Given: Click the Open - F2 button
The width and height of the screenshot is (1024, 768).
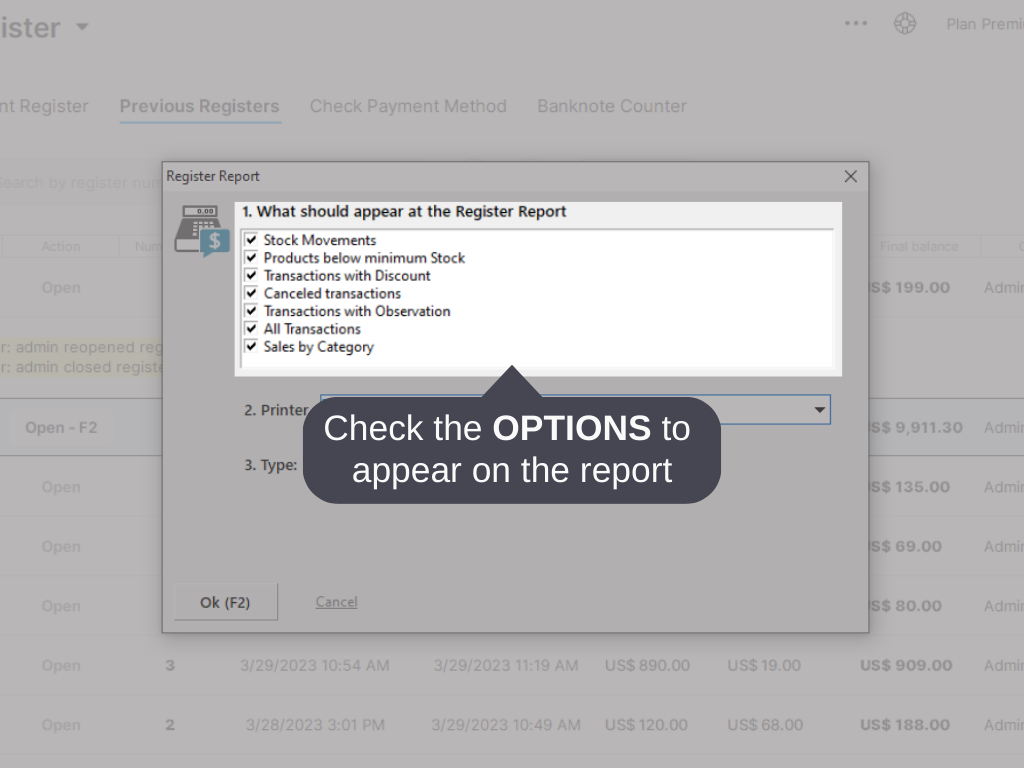Looking at the screenshot, I should point(61,428).
